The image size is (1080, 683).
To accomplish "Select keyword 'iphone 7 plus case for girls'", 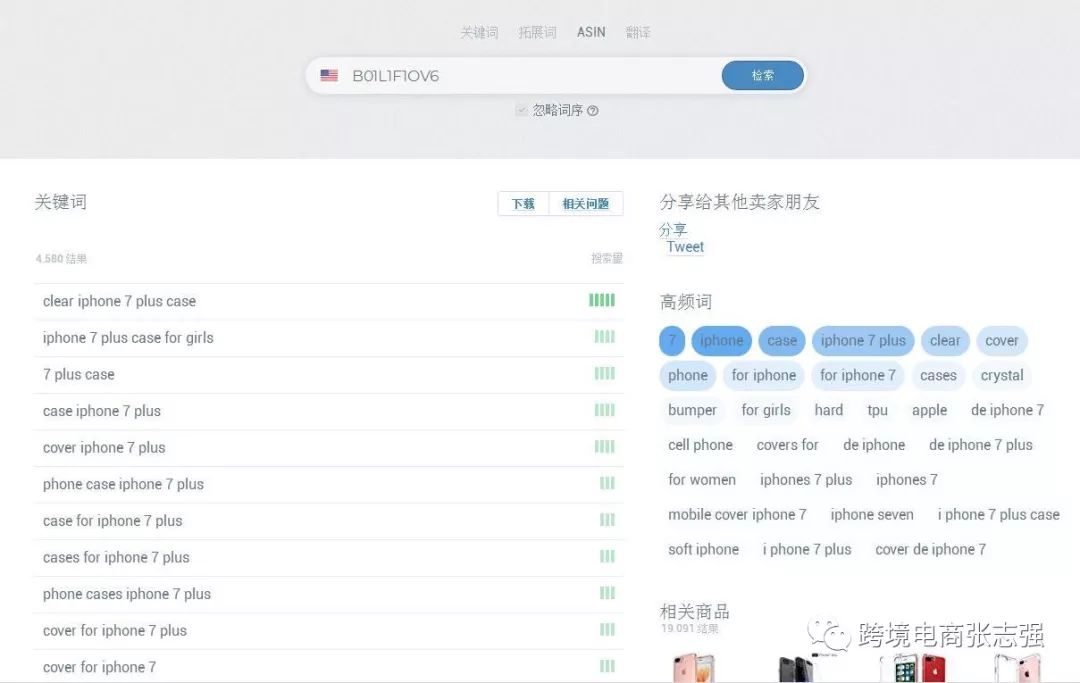I will [x=128, y=337].
